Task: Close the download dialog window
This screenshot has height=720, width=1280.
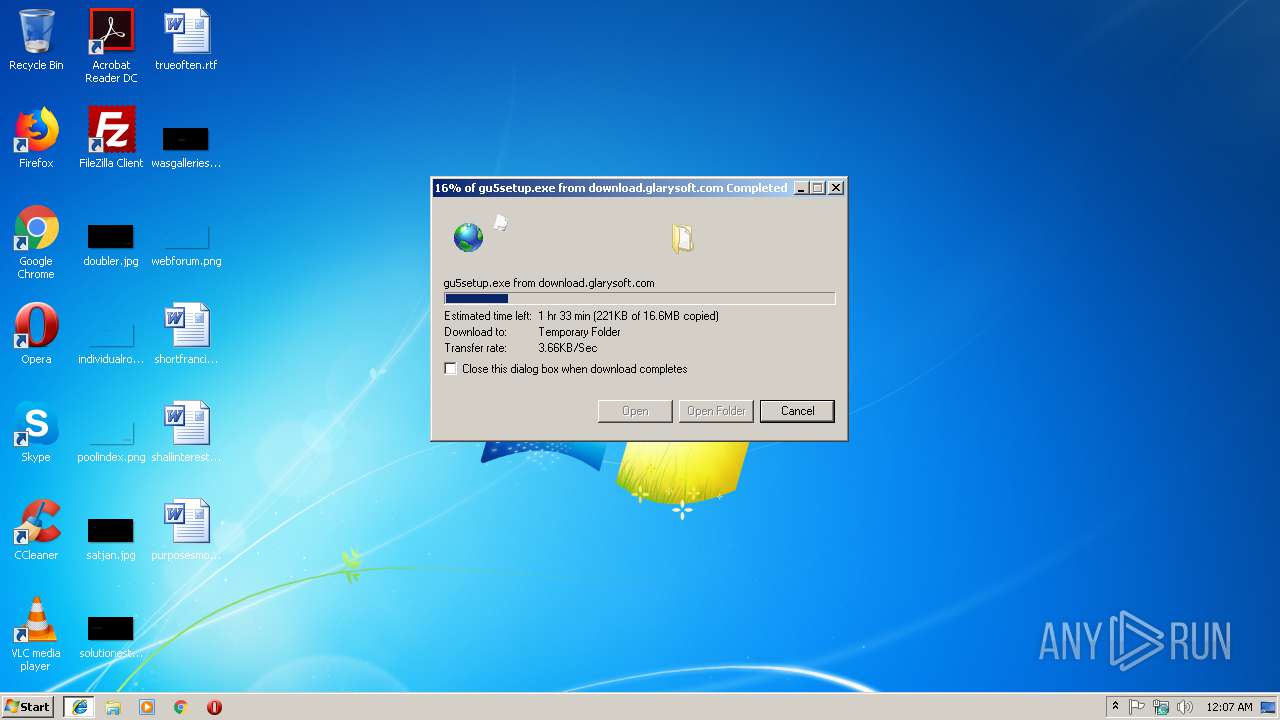Action: (x=836, y=188)
